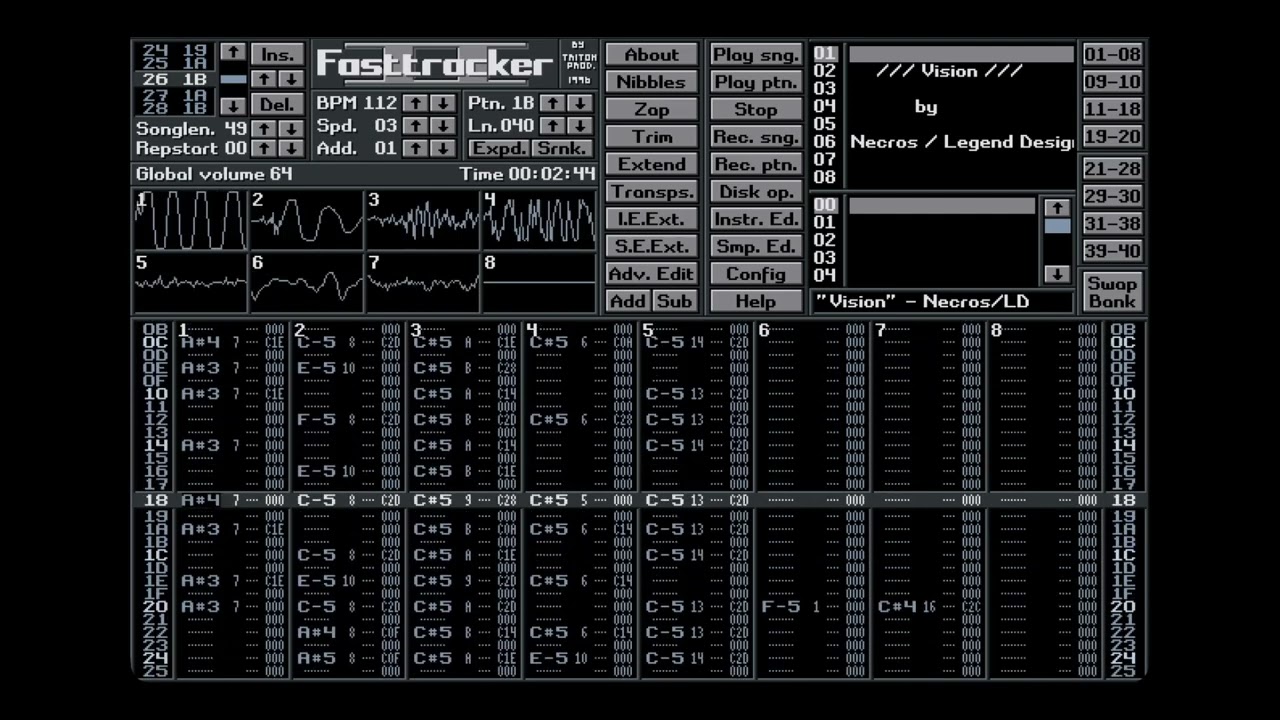
Task: Select instrument bank 29-30
Action: (x=1112, y=196)
